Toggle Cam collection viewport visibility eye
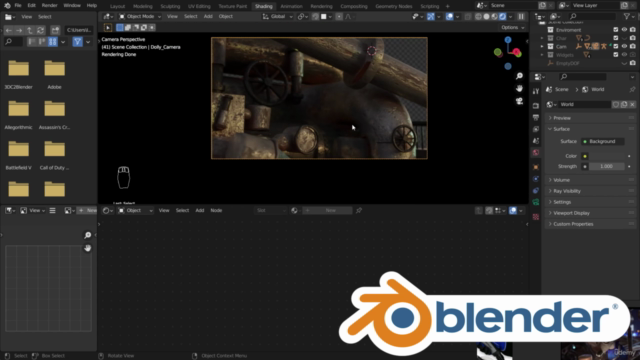Screen dimensions: 640x360 (624, 46)
